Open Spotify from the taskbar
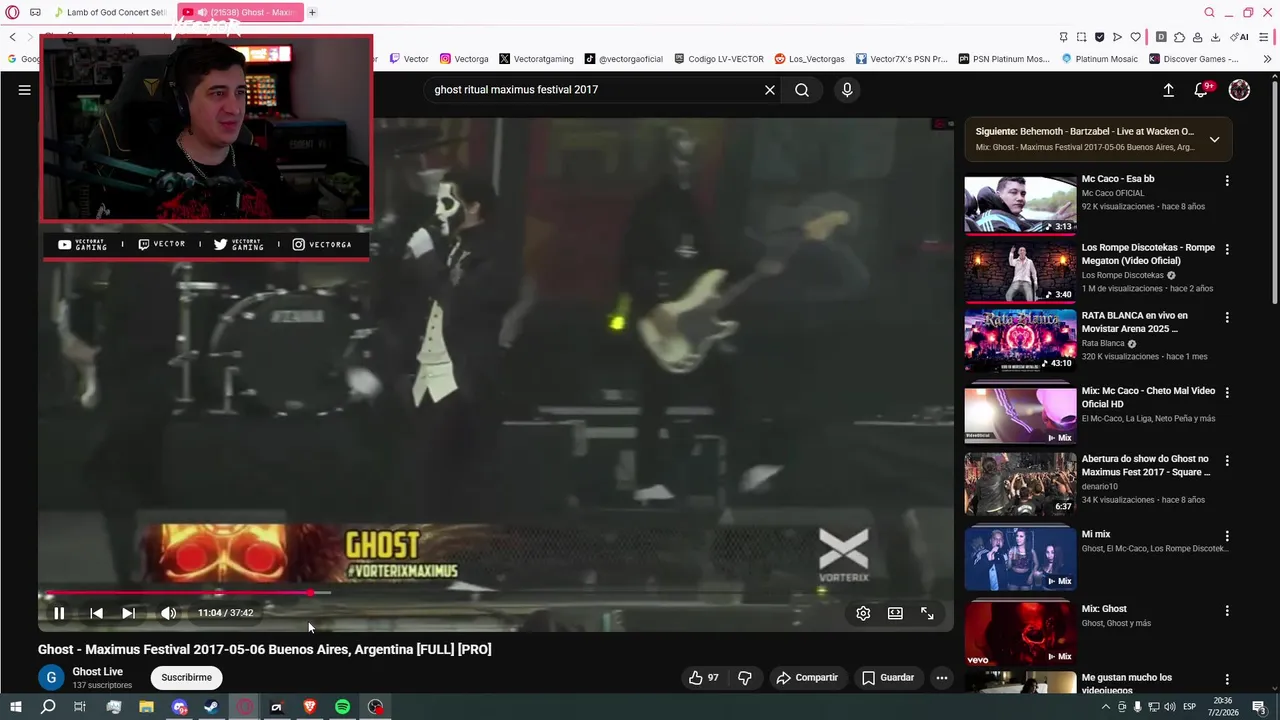The width and height of the screenshot is (1280, 720). pyautogui.click(x=342, y=707)
